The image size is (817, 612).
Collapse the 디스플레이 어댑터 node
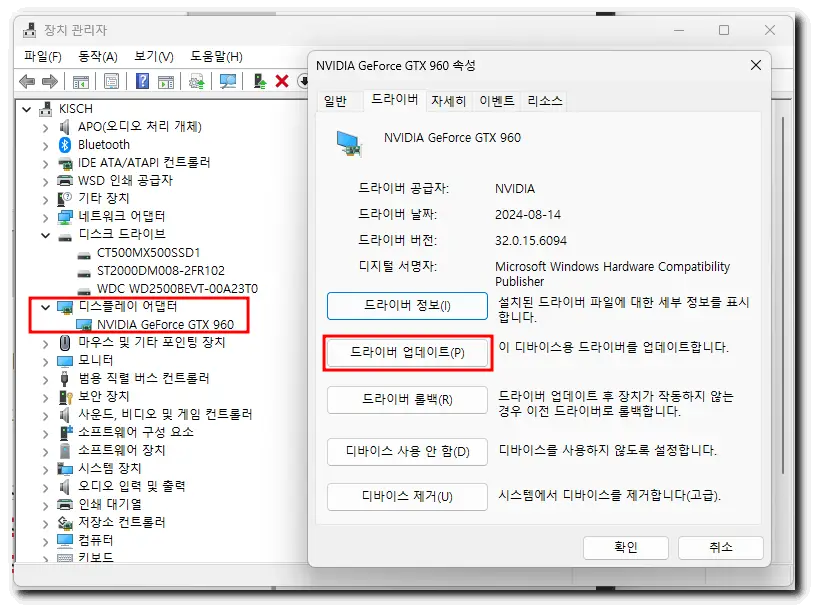pos(44,307)
